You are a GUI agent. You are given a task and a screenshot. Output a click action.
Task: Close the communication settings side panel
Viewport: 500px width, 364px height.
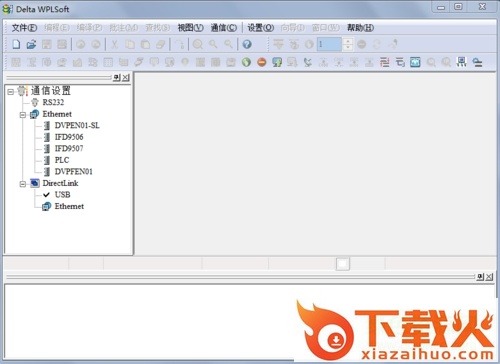click(x=125, y=78)
